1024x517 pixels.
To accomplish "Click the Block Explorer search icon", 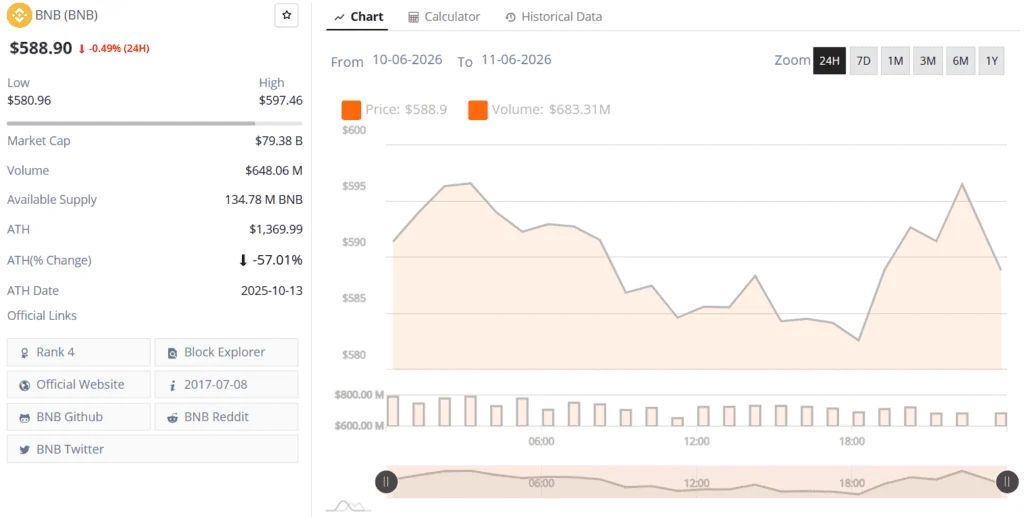I will (172, 353).
